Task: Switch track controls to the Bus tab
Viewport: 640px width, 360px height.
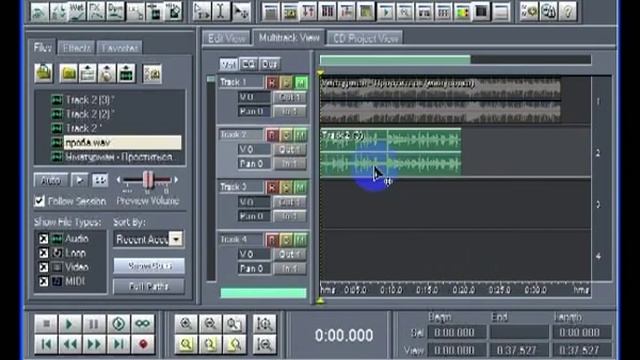Action: [269, 64]
